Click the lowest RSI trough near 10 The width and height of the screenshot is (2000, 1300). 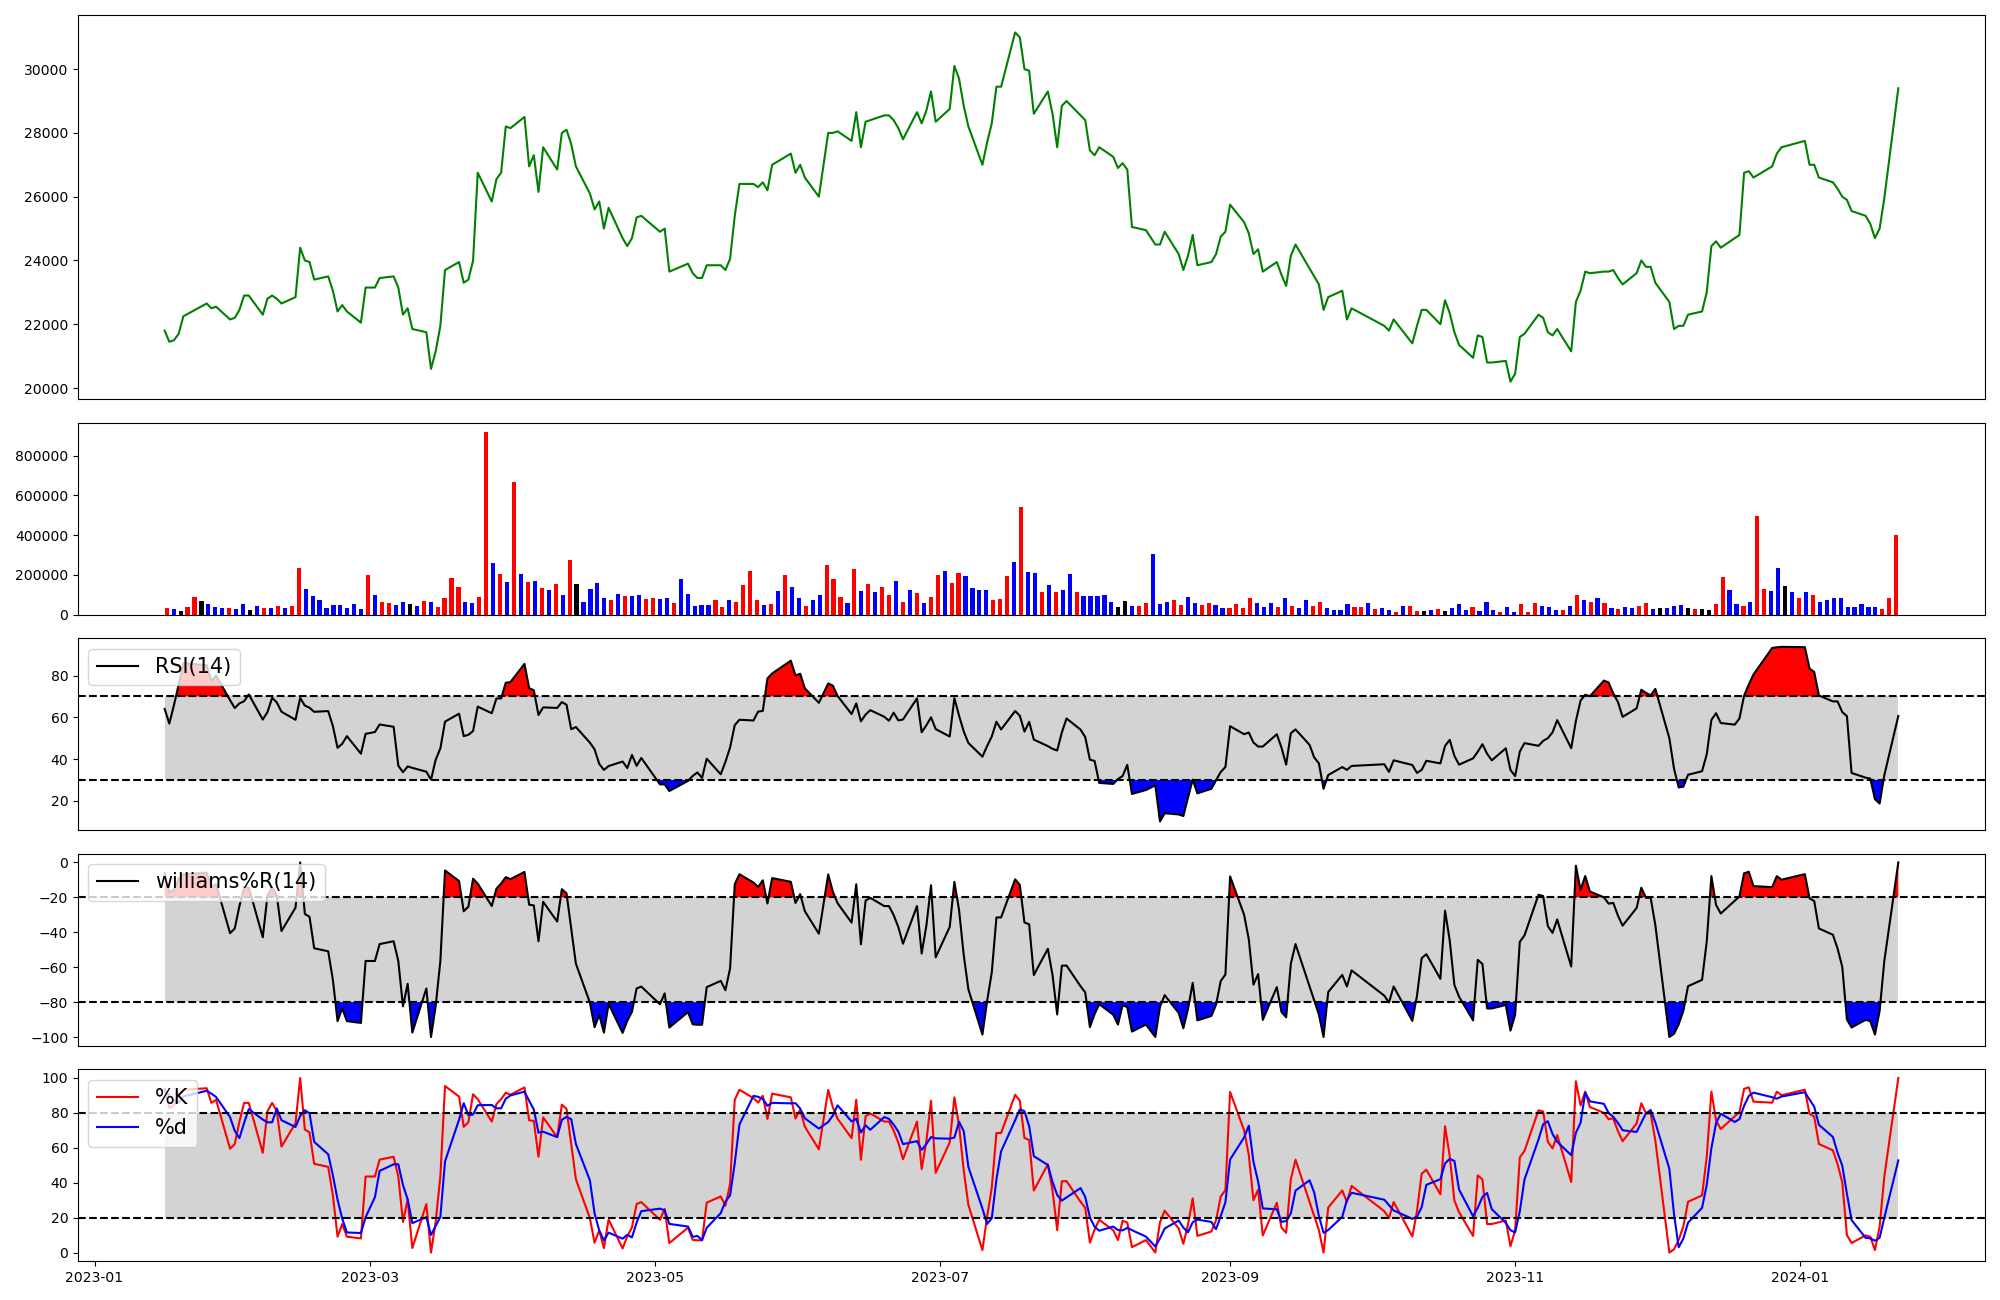(1160, 821)
